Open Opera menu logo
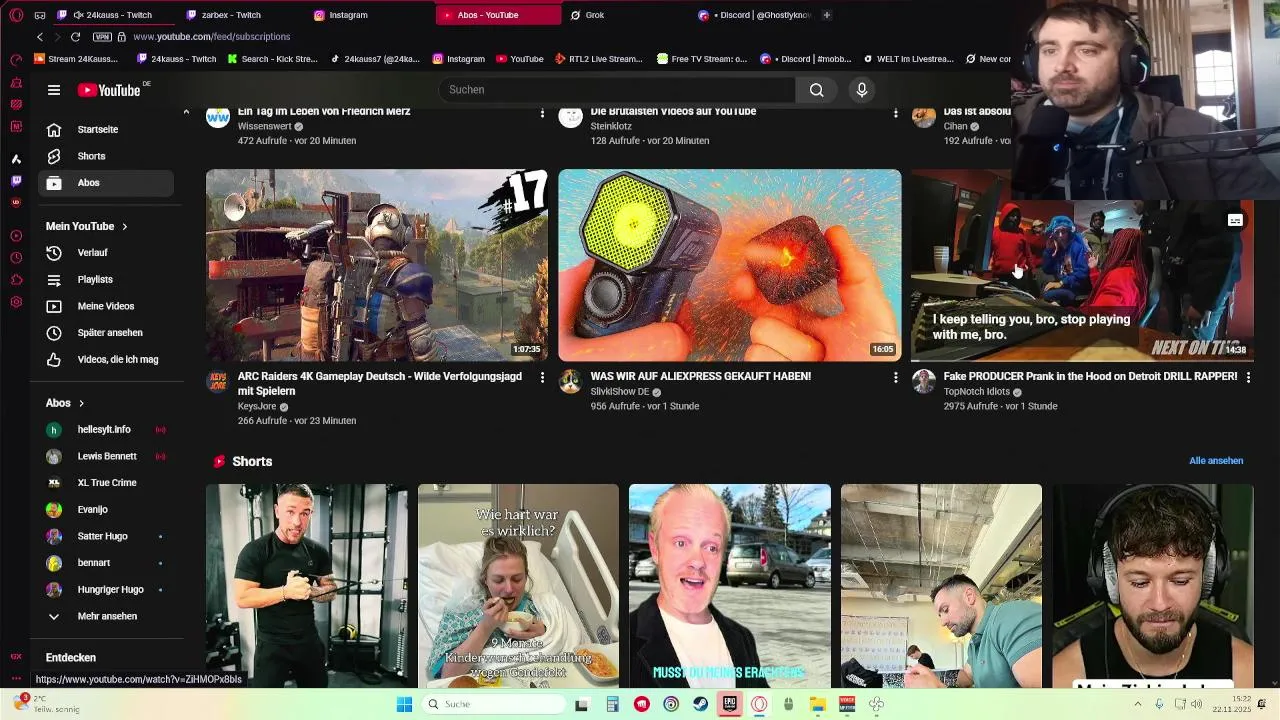Image resolution: width=1280 pixels, height=720 pixels. (x=16, y=15)
